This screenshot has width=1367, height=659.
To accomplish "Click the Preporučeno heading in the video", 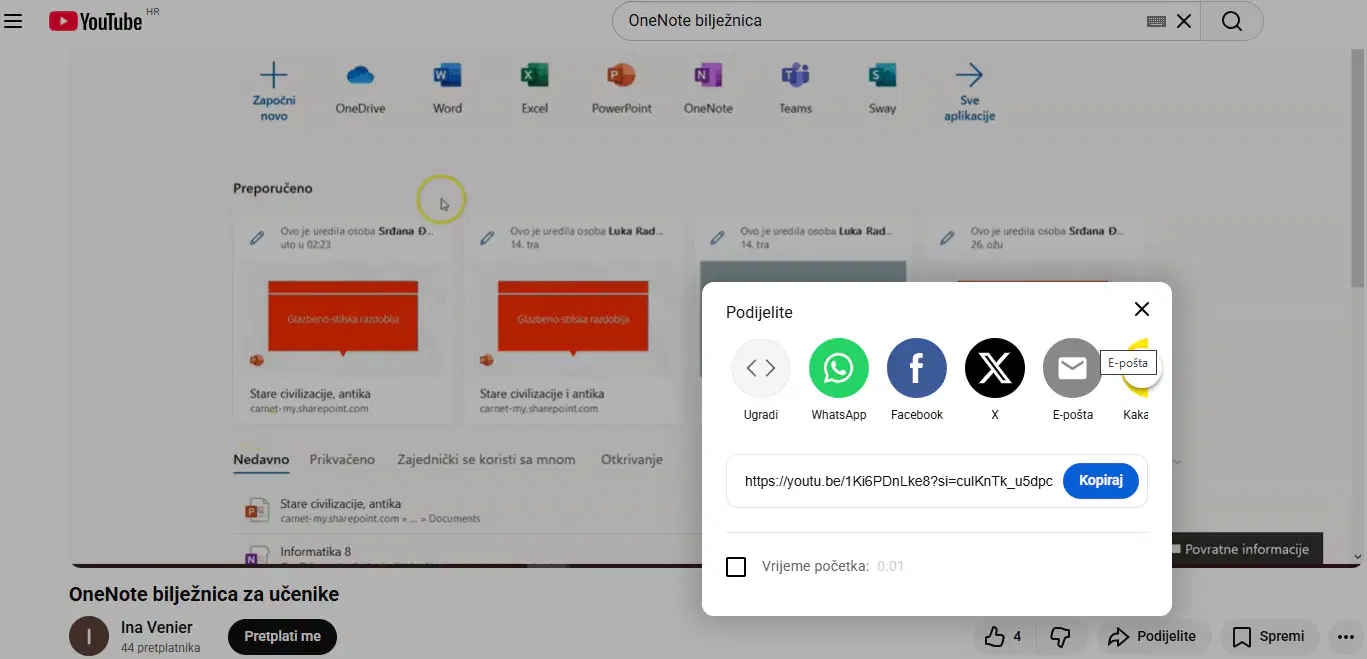I will (273, 188).
